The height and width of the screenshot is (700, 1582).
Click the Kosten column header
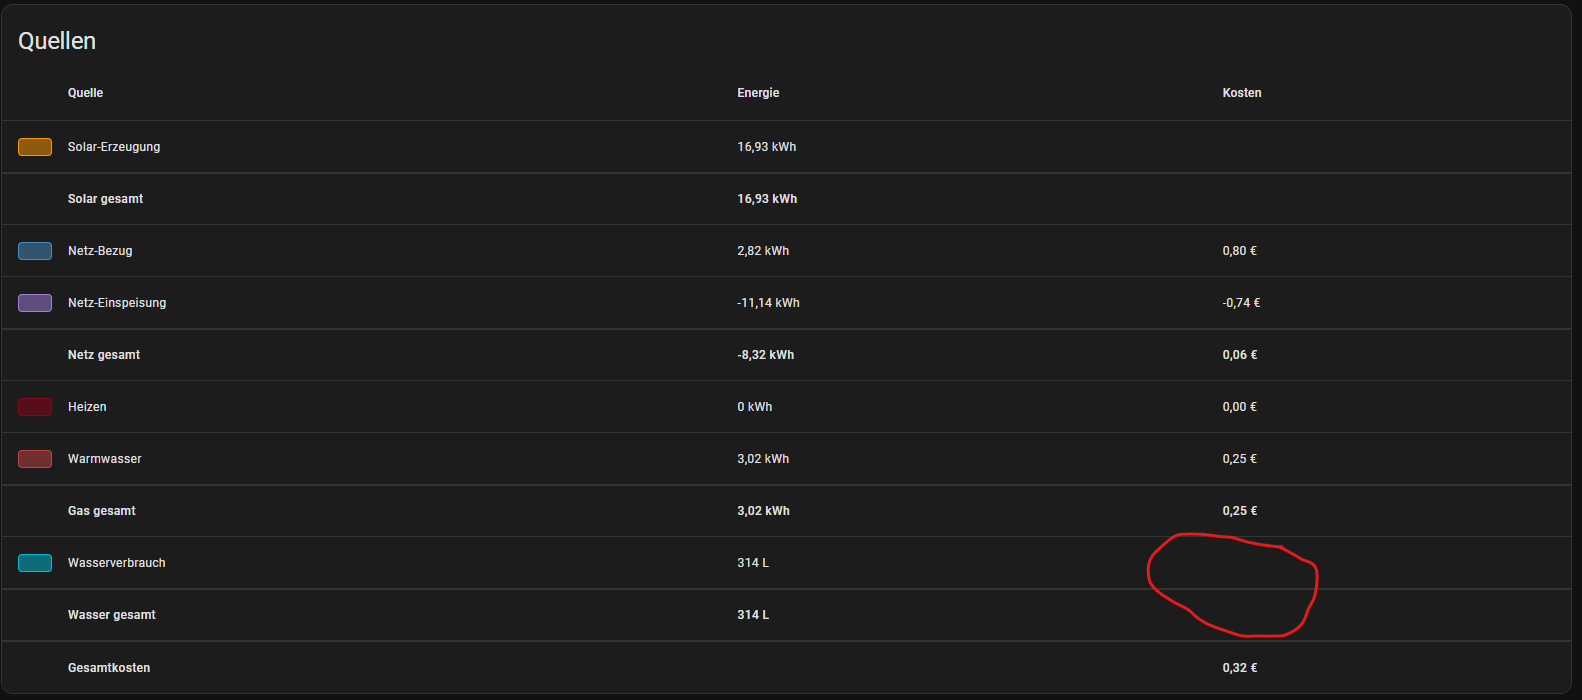pyautogui.click(x=1241, y=93)
